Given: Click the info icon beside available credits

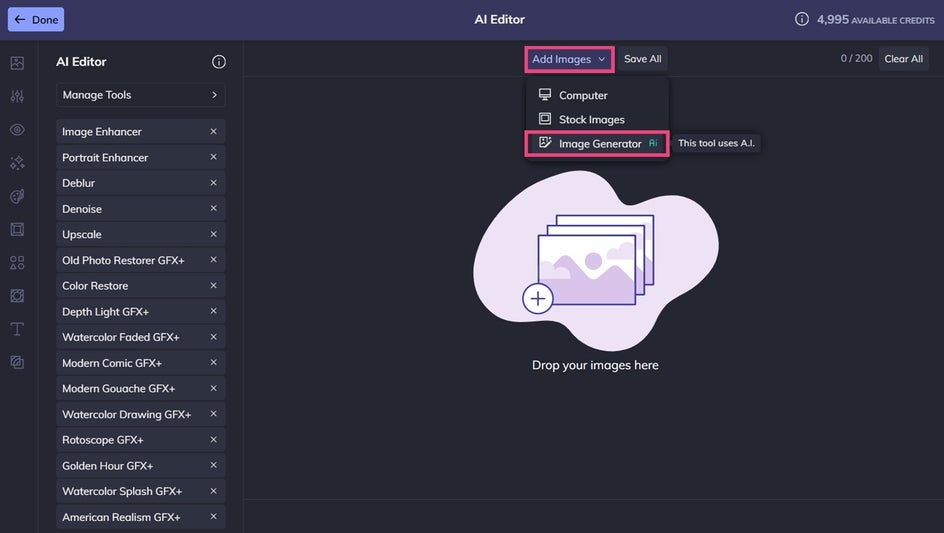Looking at the screenshot, I should 801,19.
